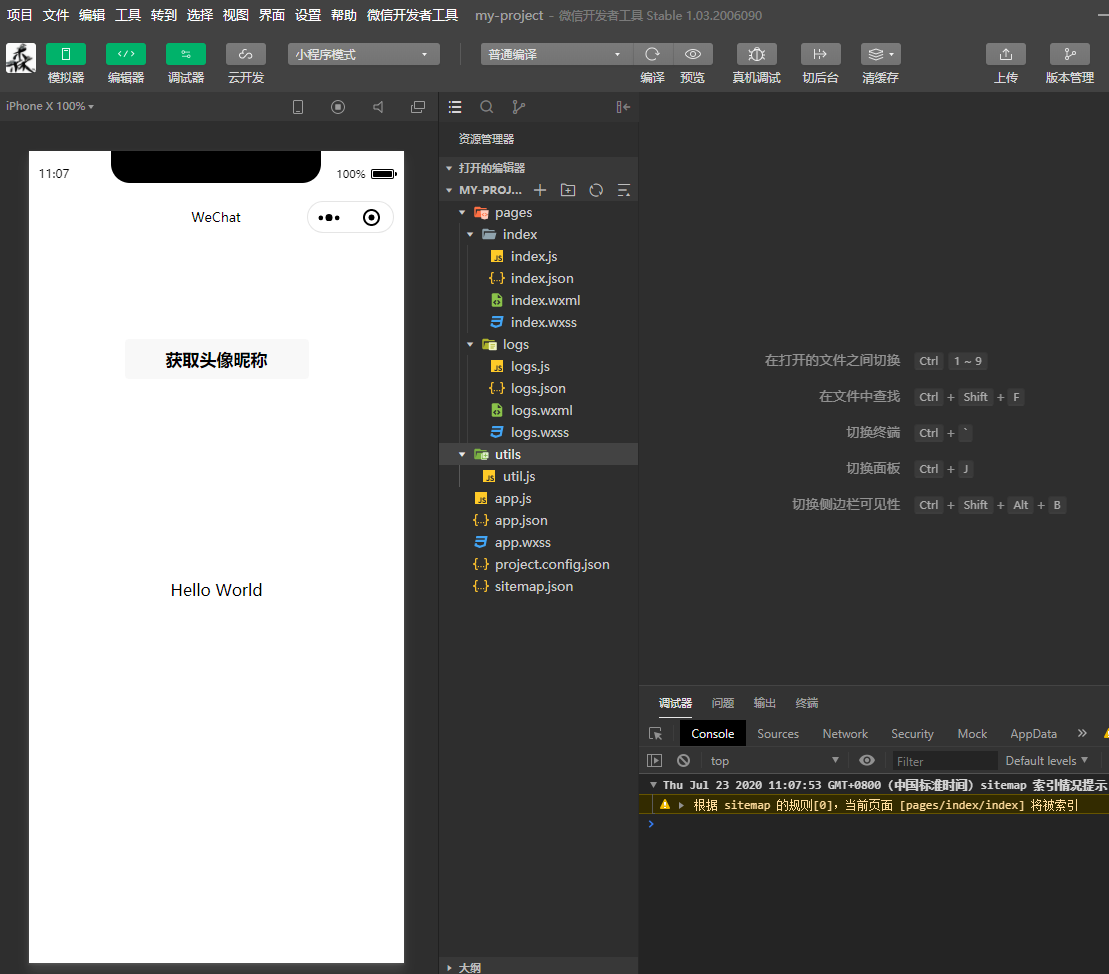Toggle the debugger panel button

(x=186, y=54)
